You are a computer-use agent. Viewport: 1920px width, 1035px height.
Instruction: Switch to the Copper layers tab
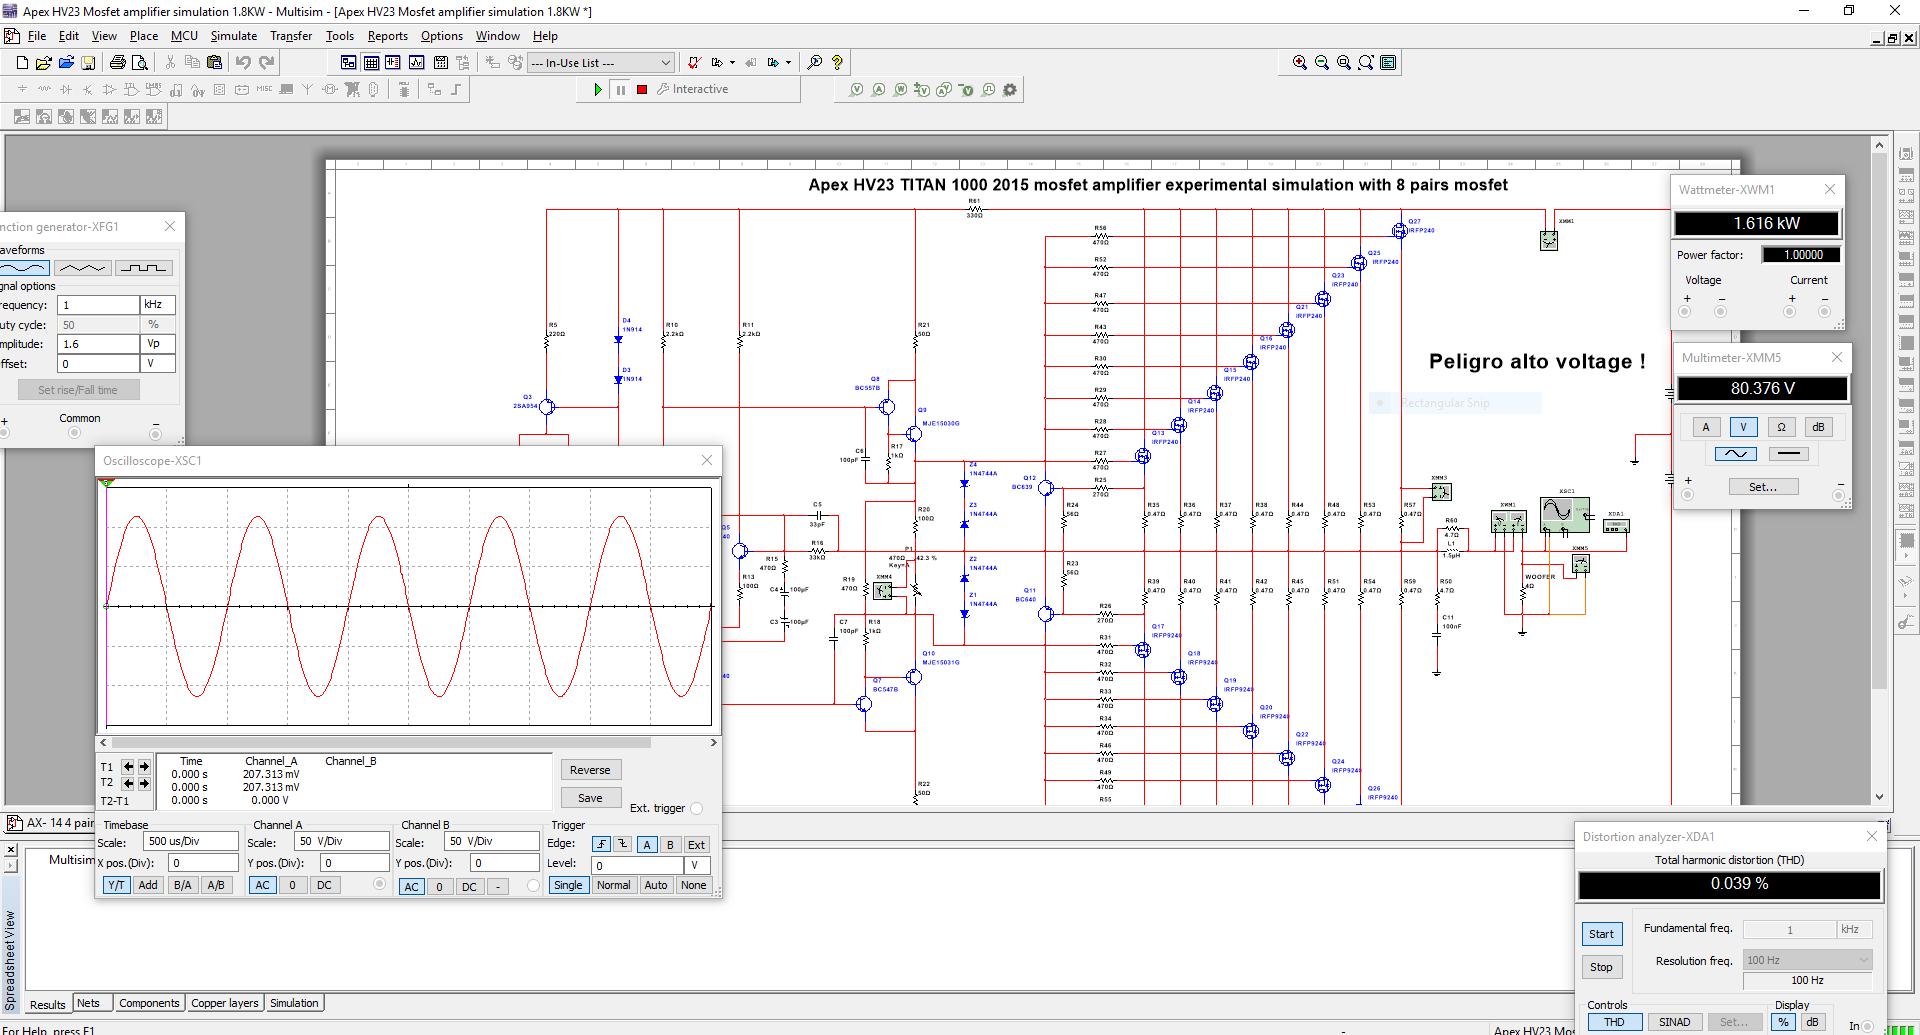click(225, 1003)
